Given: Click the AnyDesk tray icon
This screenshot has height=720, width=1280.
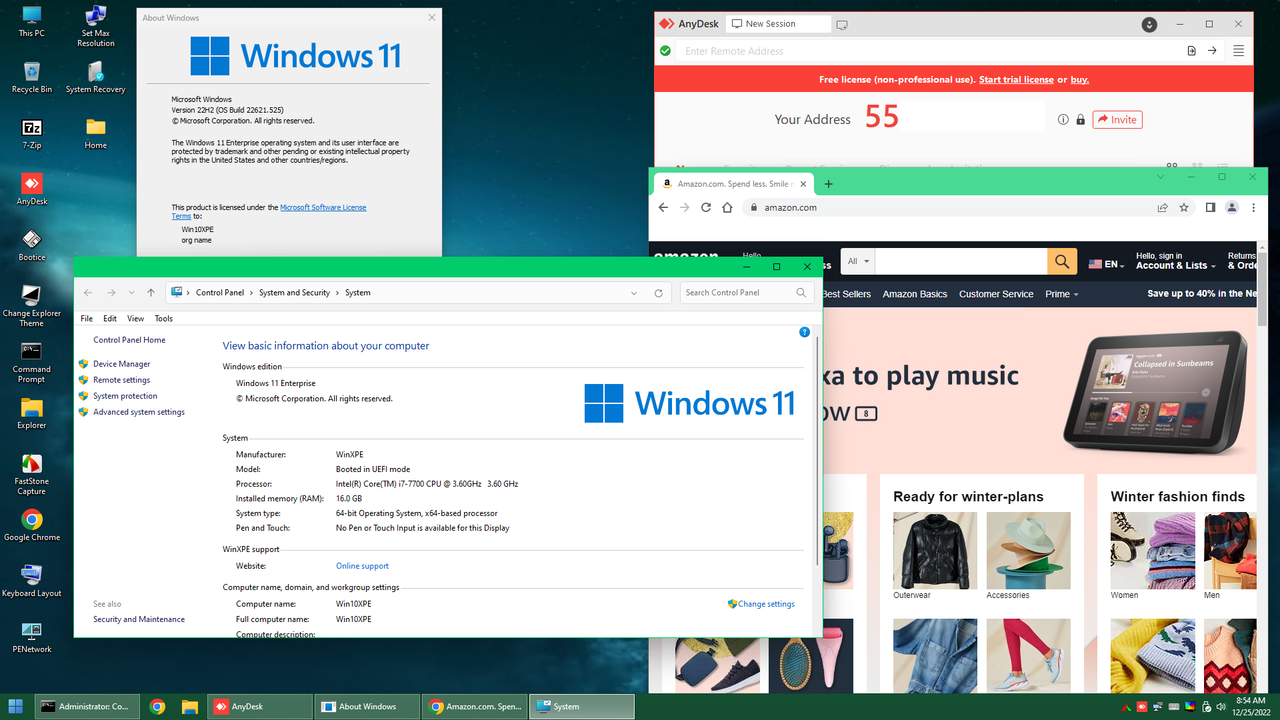Looking at the screenshot, I should point(1141,706).
